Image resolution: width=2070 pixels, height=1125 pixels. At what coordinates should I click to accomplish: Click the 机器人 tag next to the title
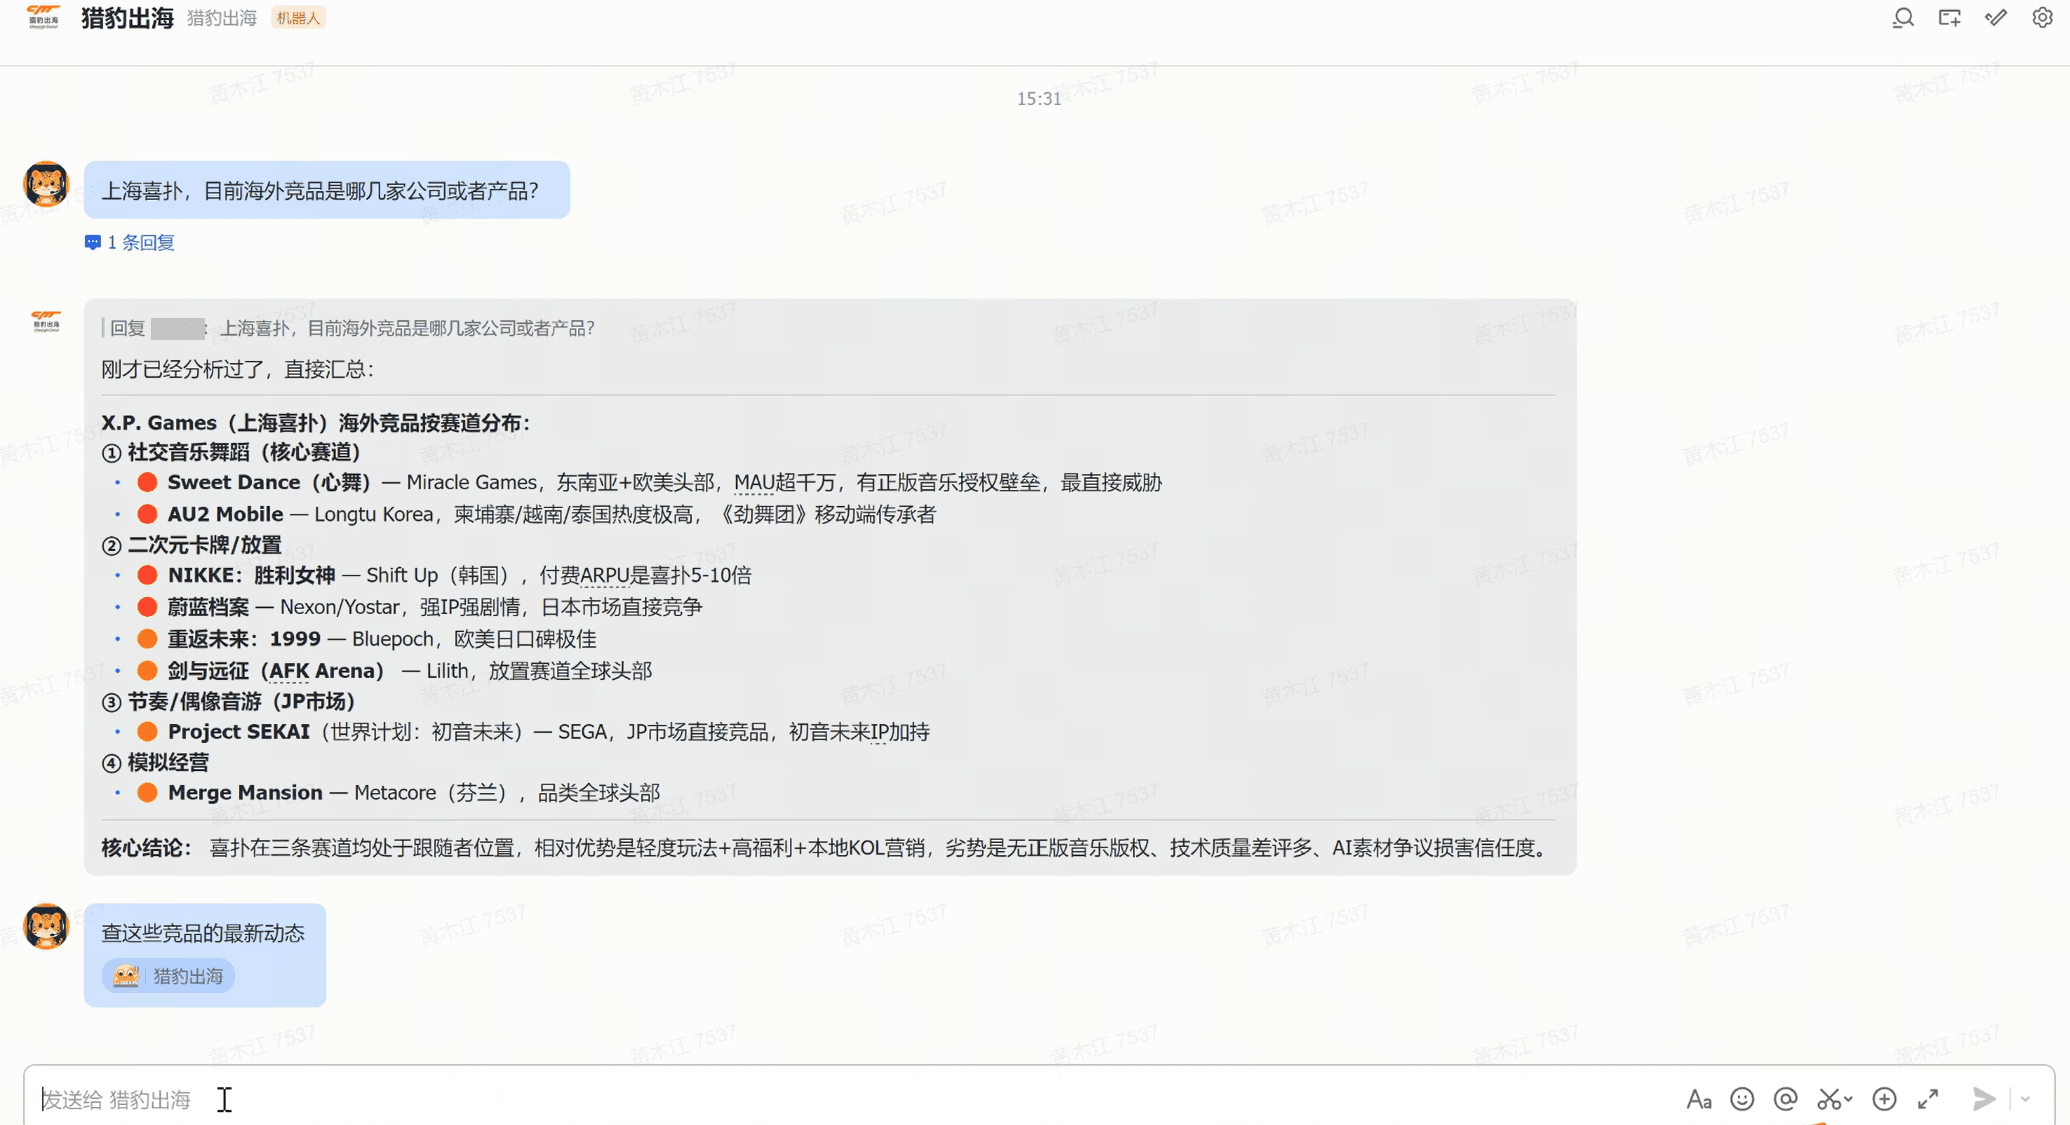click(x=298, y=18)
